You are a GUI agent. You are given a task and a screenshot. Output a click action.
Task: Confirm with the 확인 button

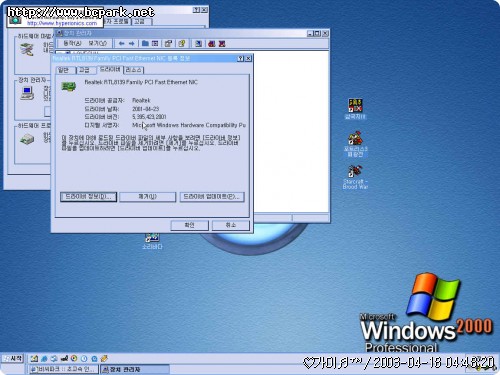pos(189,225)
